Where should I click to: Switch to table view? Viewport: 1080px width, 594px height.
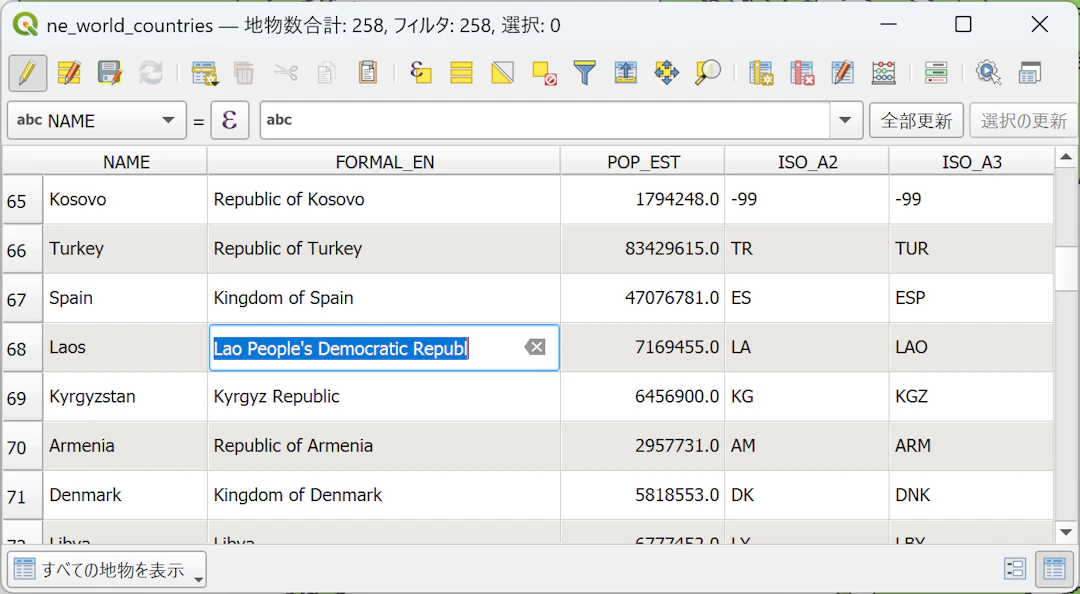(x=1054, y=569)
